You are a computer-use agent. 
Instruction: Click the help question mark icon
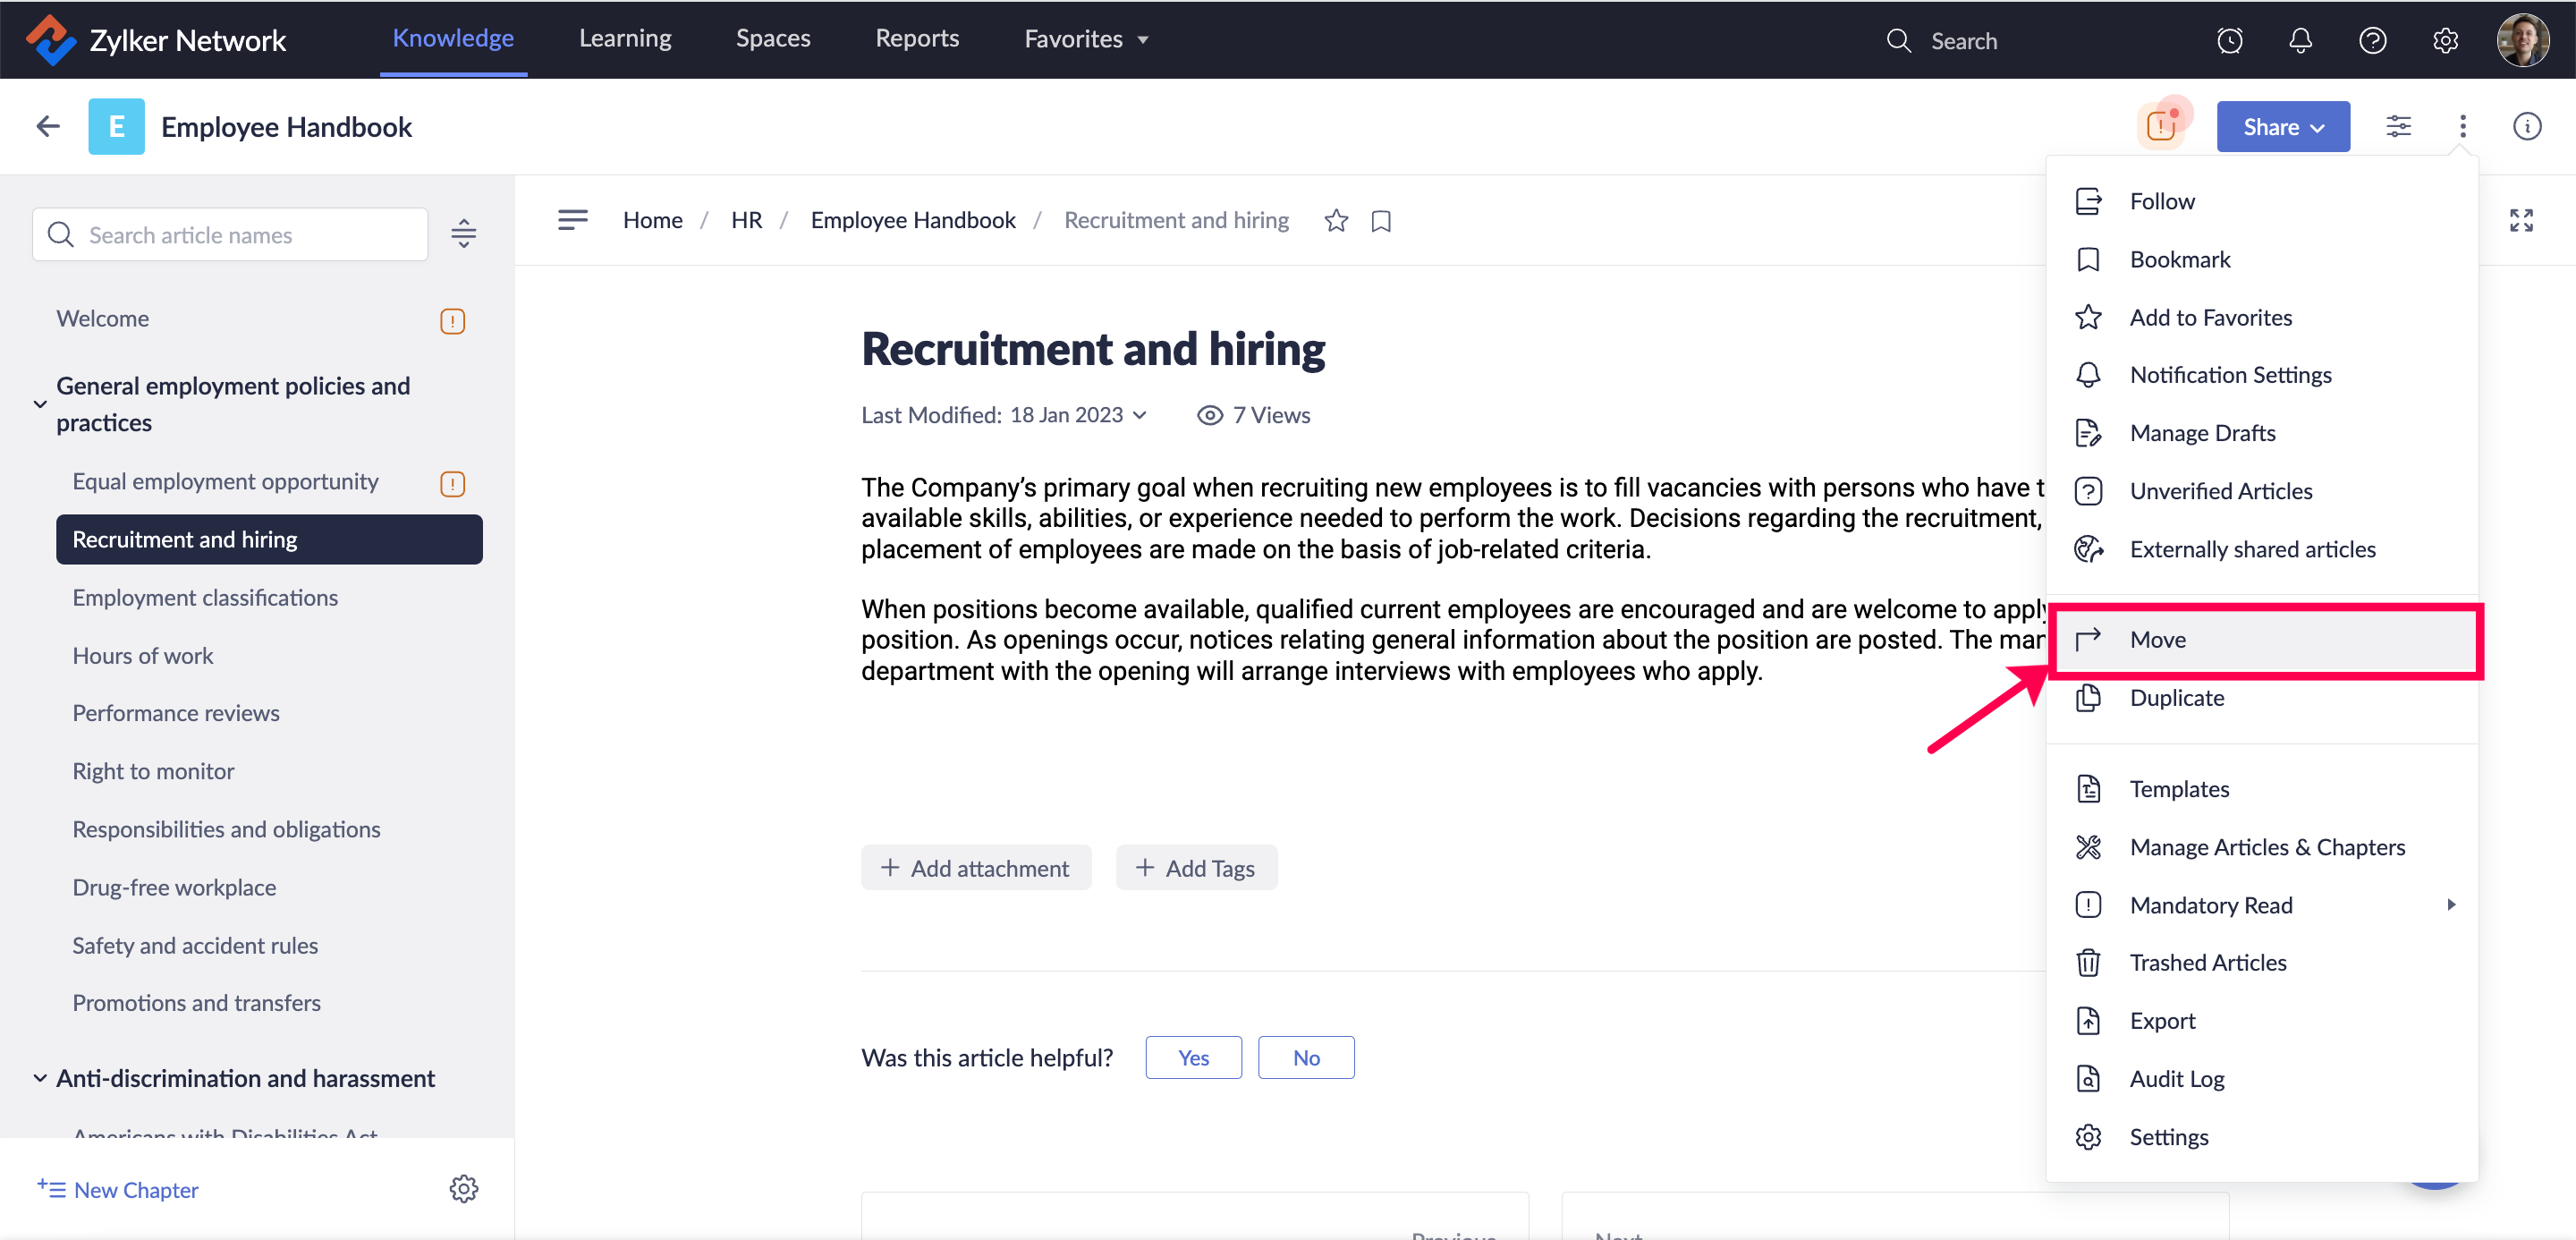2372,40
